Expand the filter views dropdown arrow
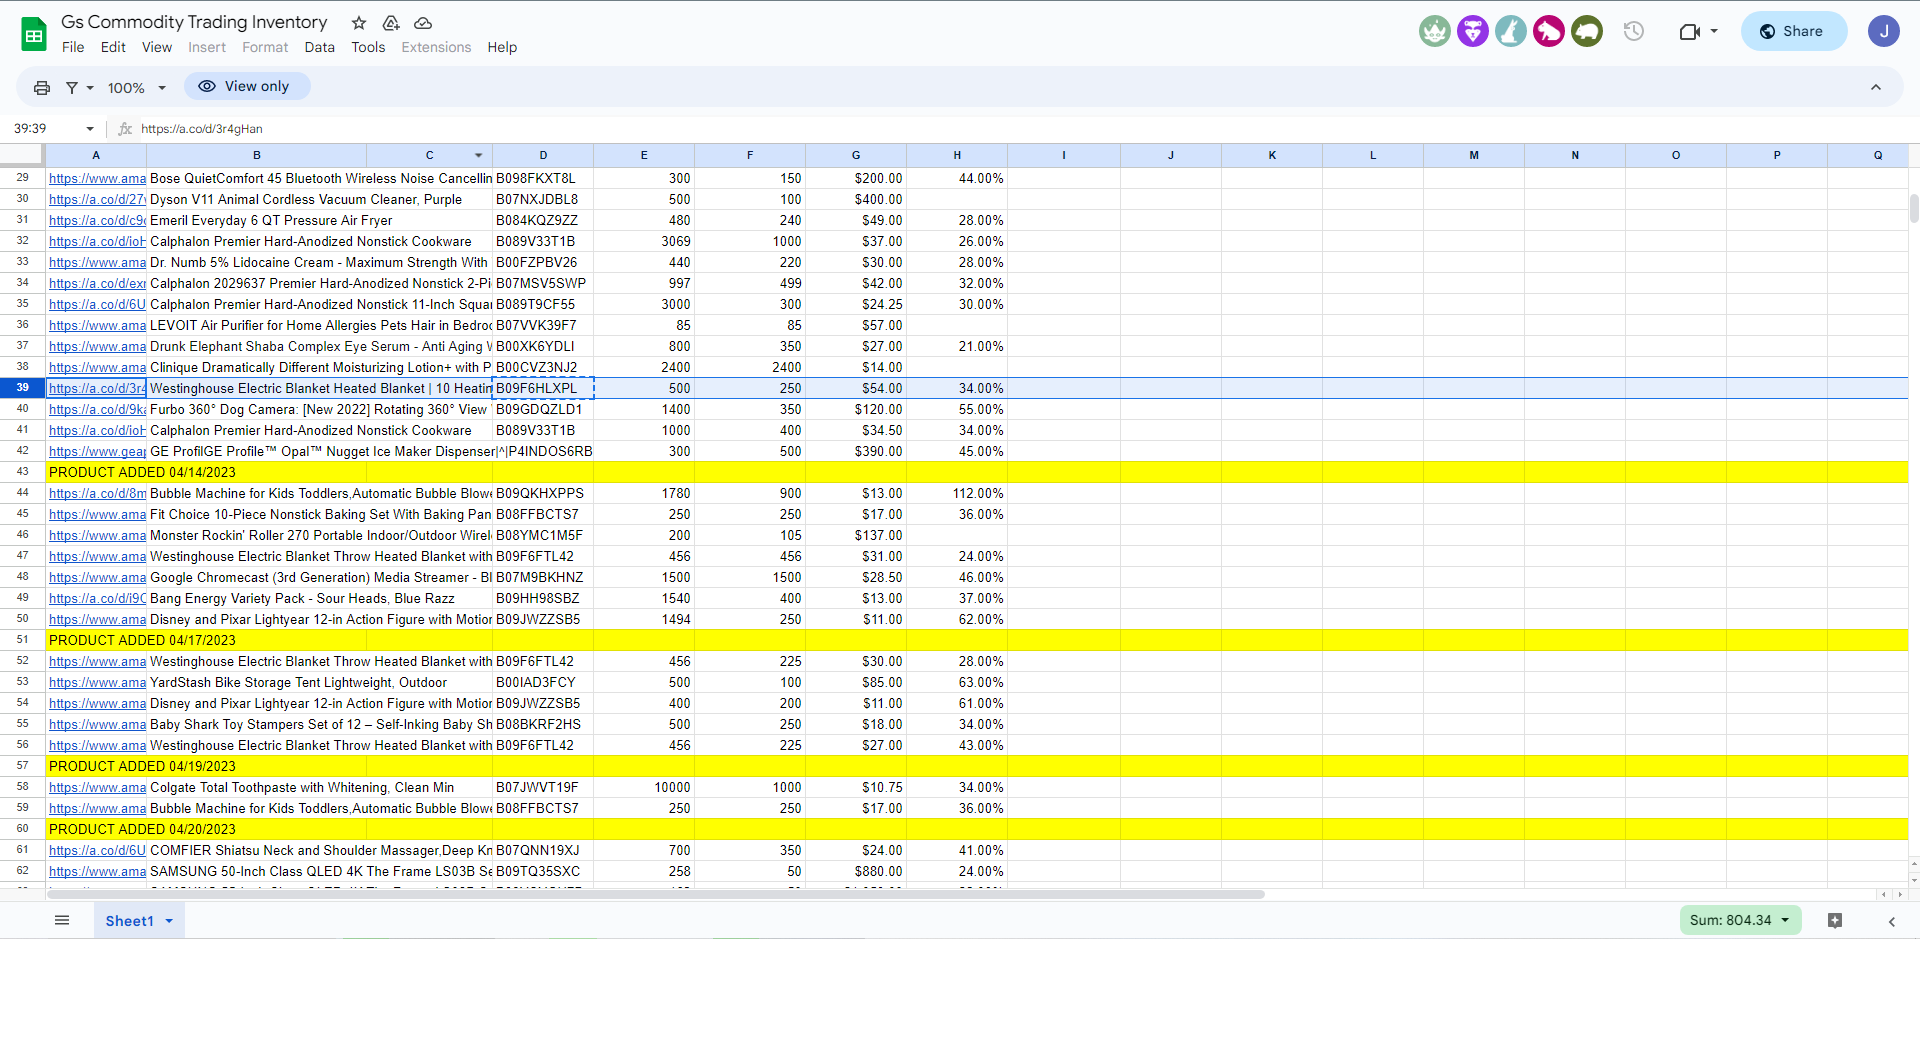 click(90, 88)
